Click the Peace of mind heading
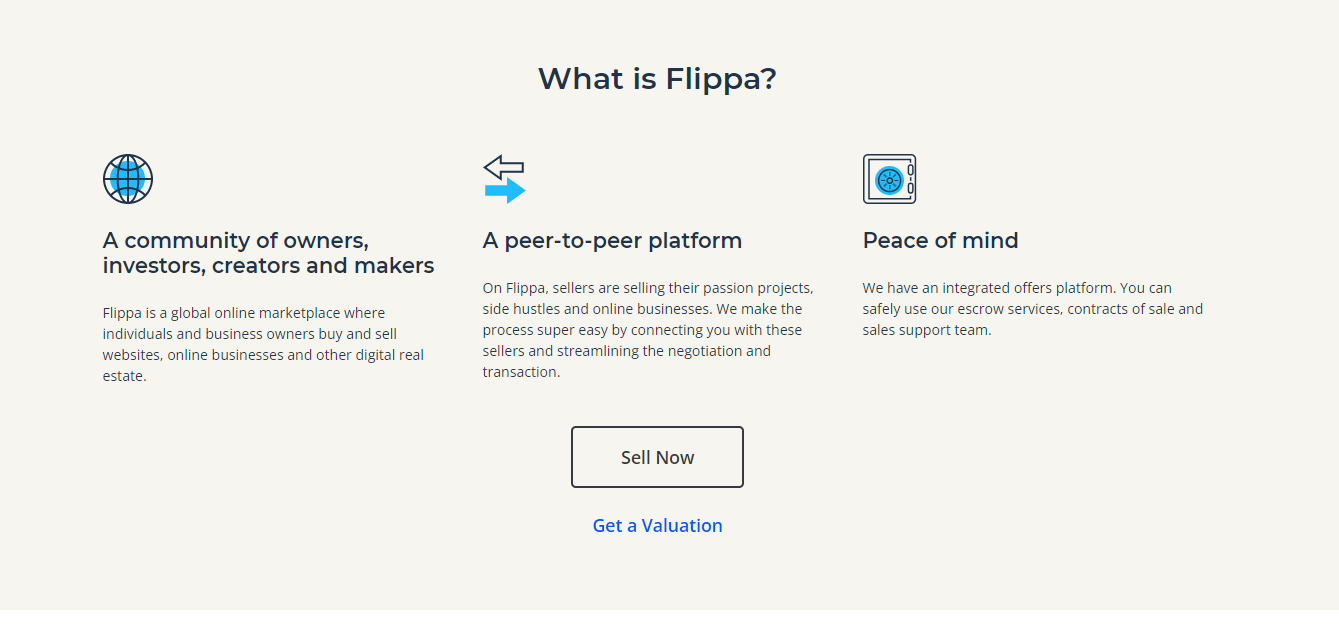1339x624 pixels. (x=940, y=240)
